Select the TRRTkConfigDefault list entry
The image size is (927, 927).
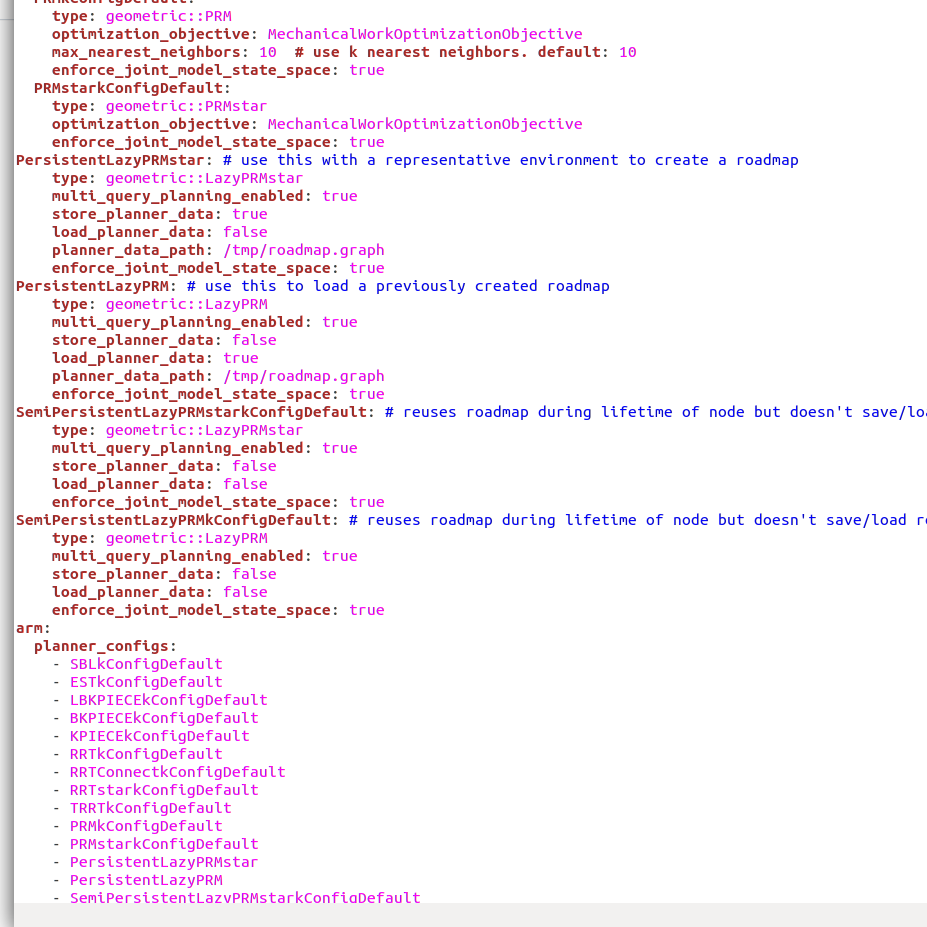150,808
